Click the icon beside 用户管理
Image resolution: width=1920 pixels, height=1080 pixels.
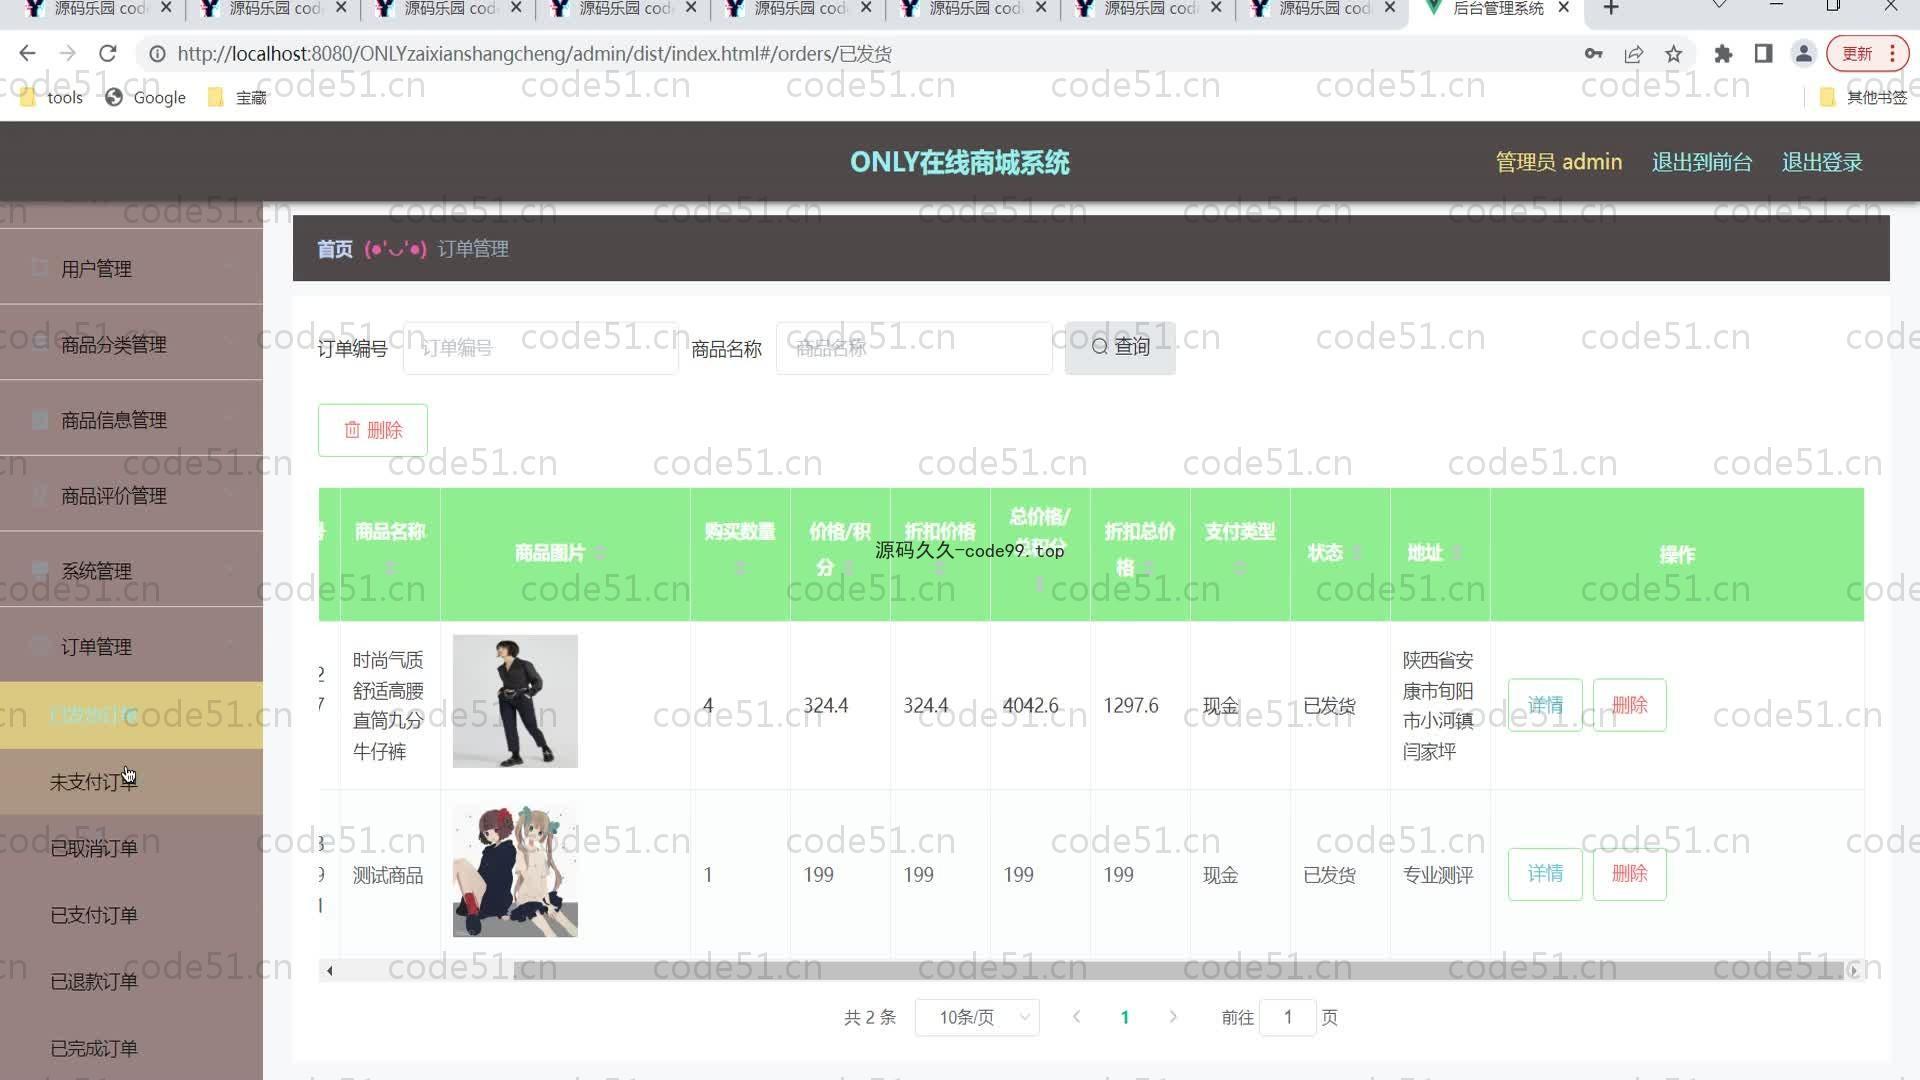click(40, 267)
